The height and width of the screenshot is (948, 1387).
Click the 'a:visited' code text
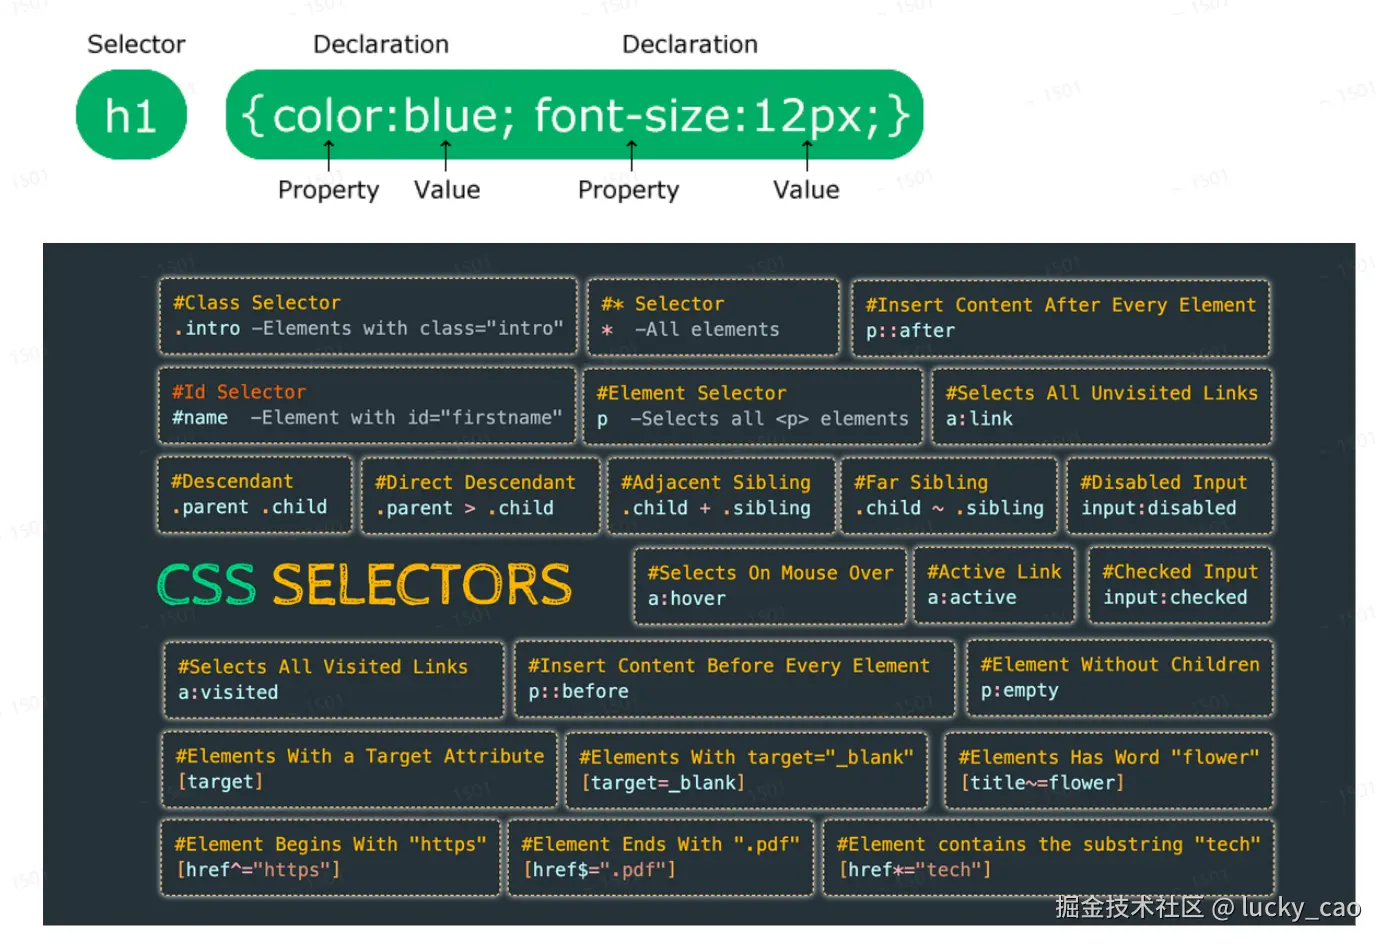click(228, 692)
